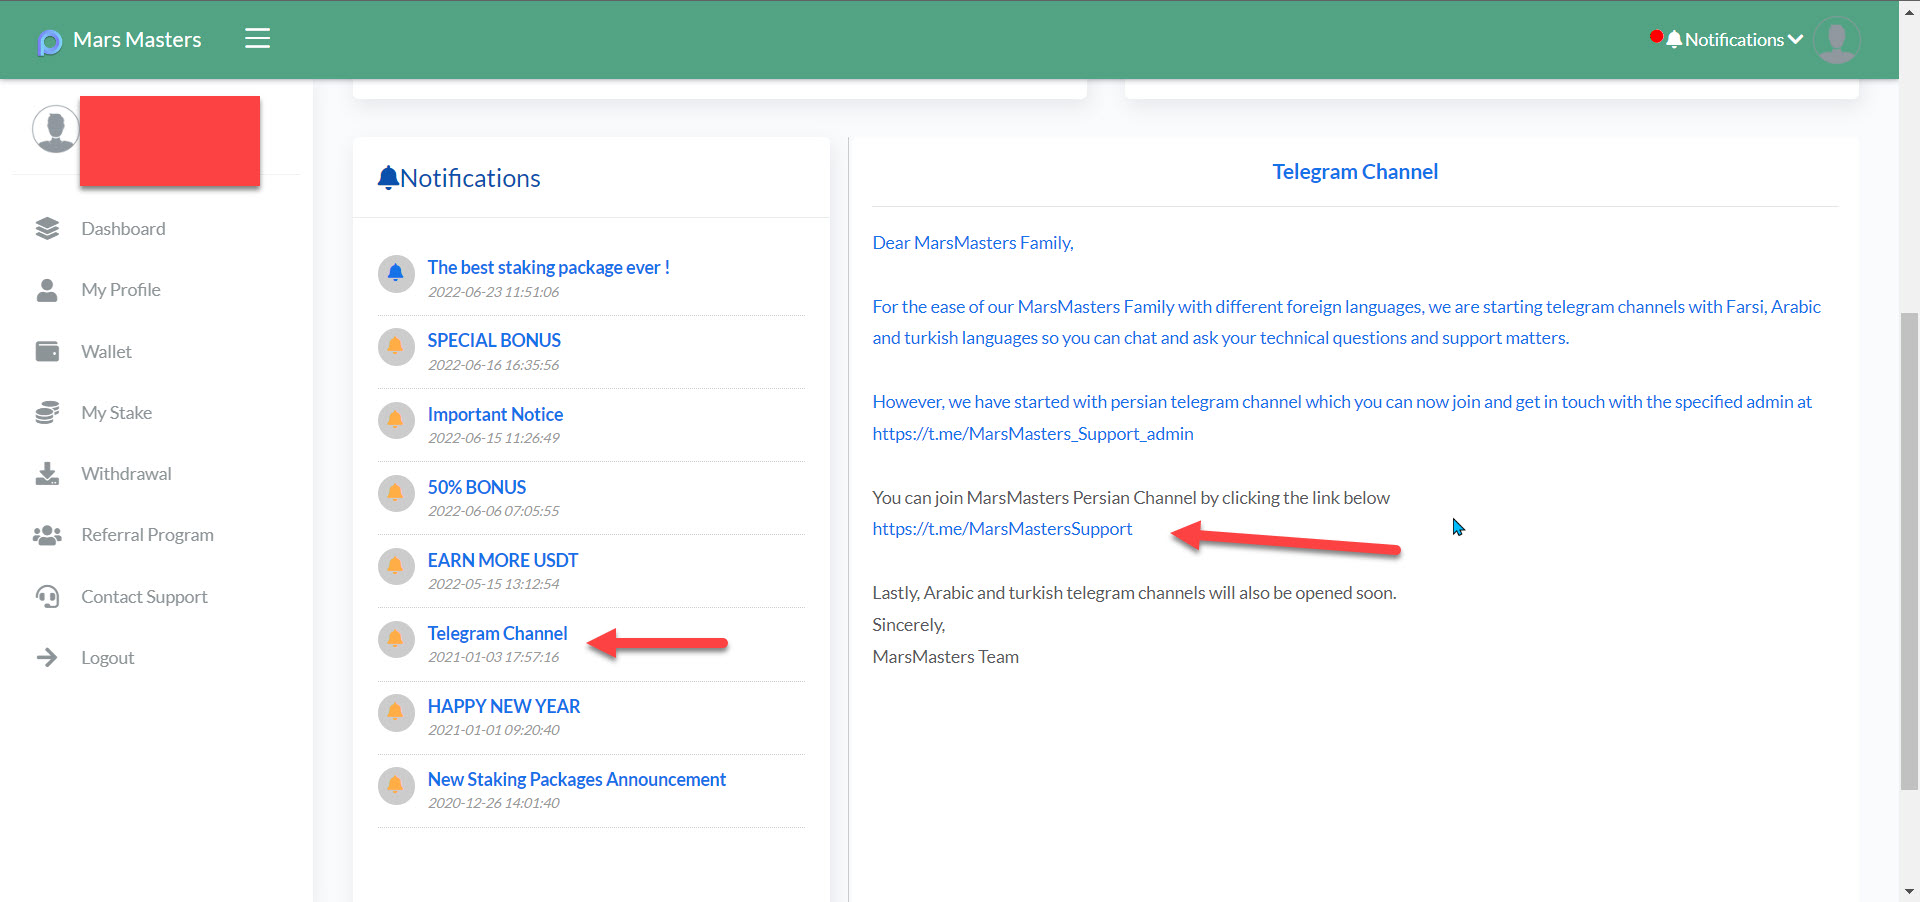Click the sidebar profile avatar picture

pos(56,129)
